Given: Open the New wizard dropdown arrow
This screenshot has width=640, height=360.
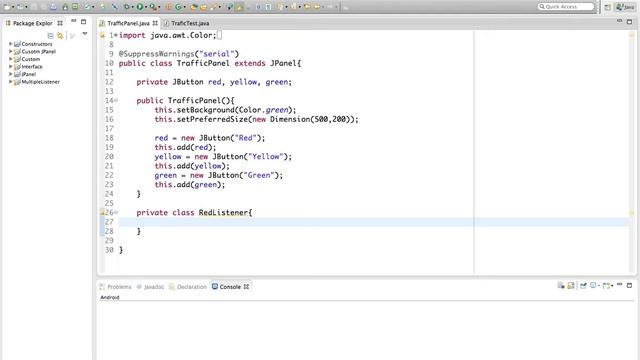Looking at the screenshot, I should pos(13,7).
